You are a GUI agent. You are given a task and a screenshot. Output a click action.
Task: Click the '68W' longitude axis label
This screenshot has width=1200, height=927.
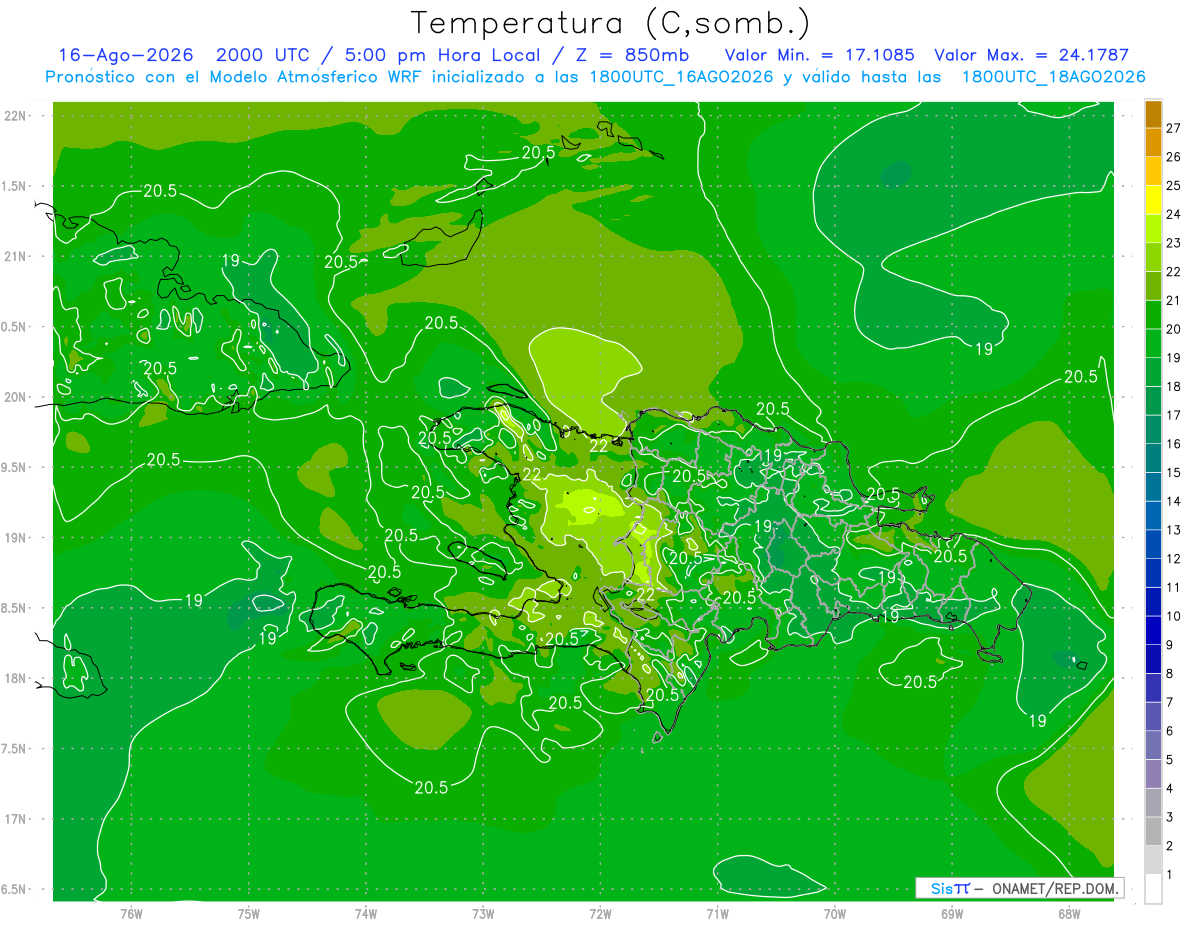1069,914
